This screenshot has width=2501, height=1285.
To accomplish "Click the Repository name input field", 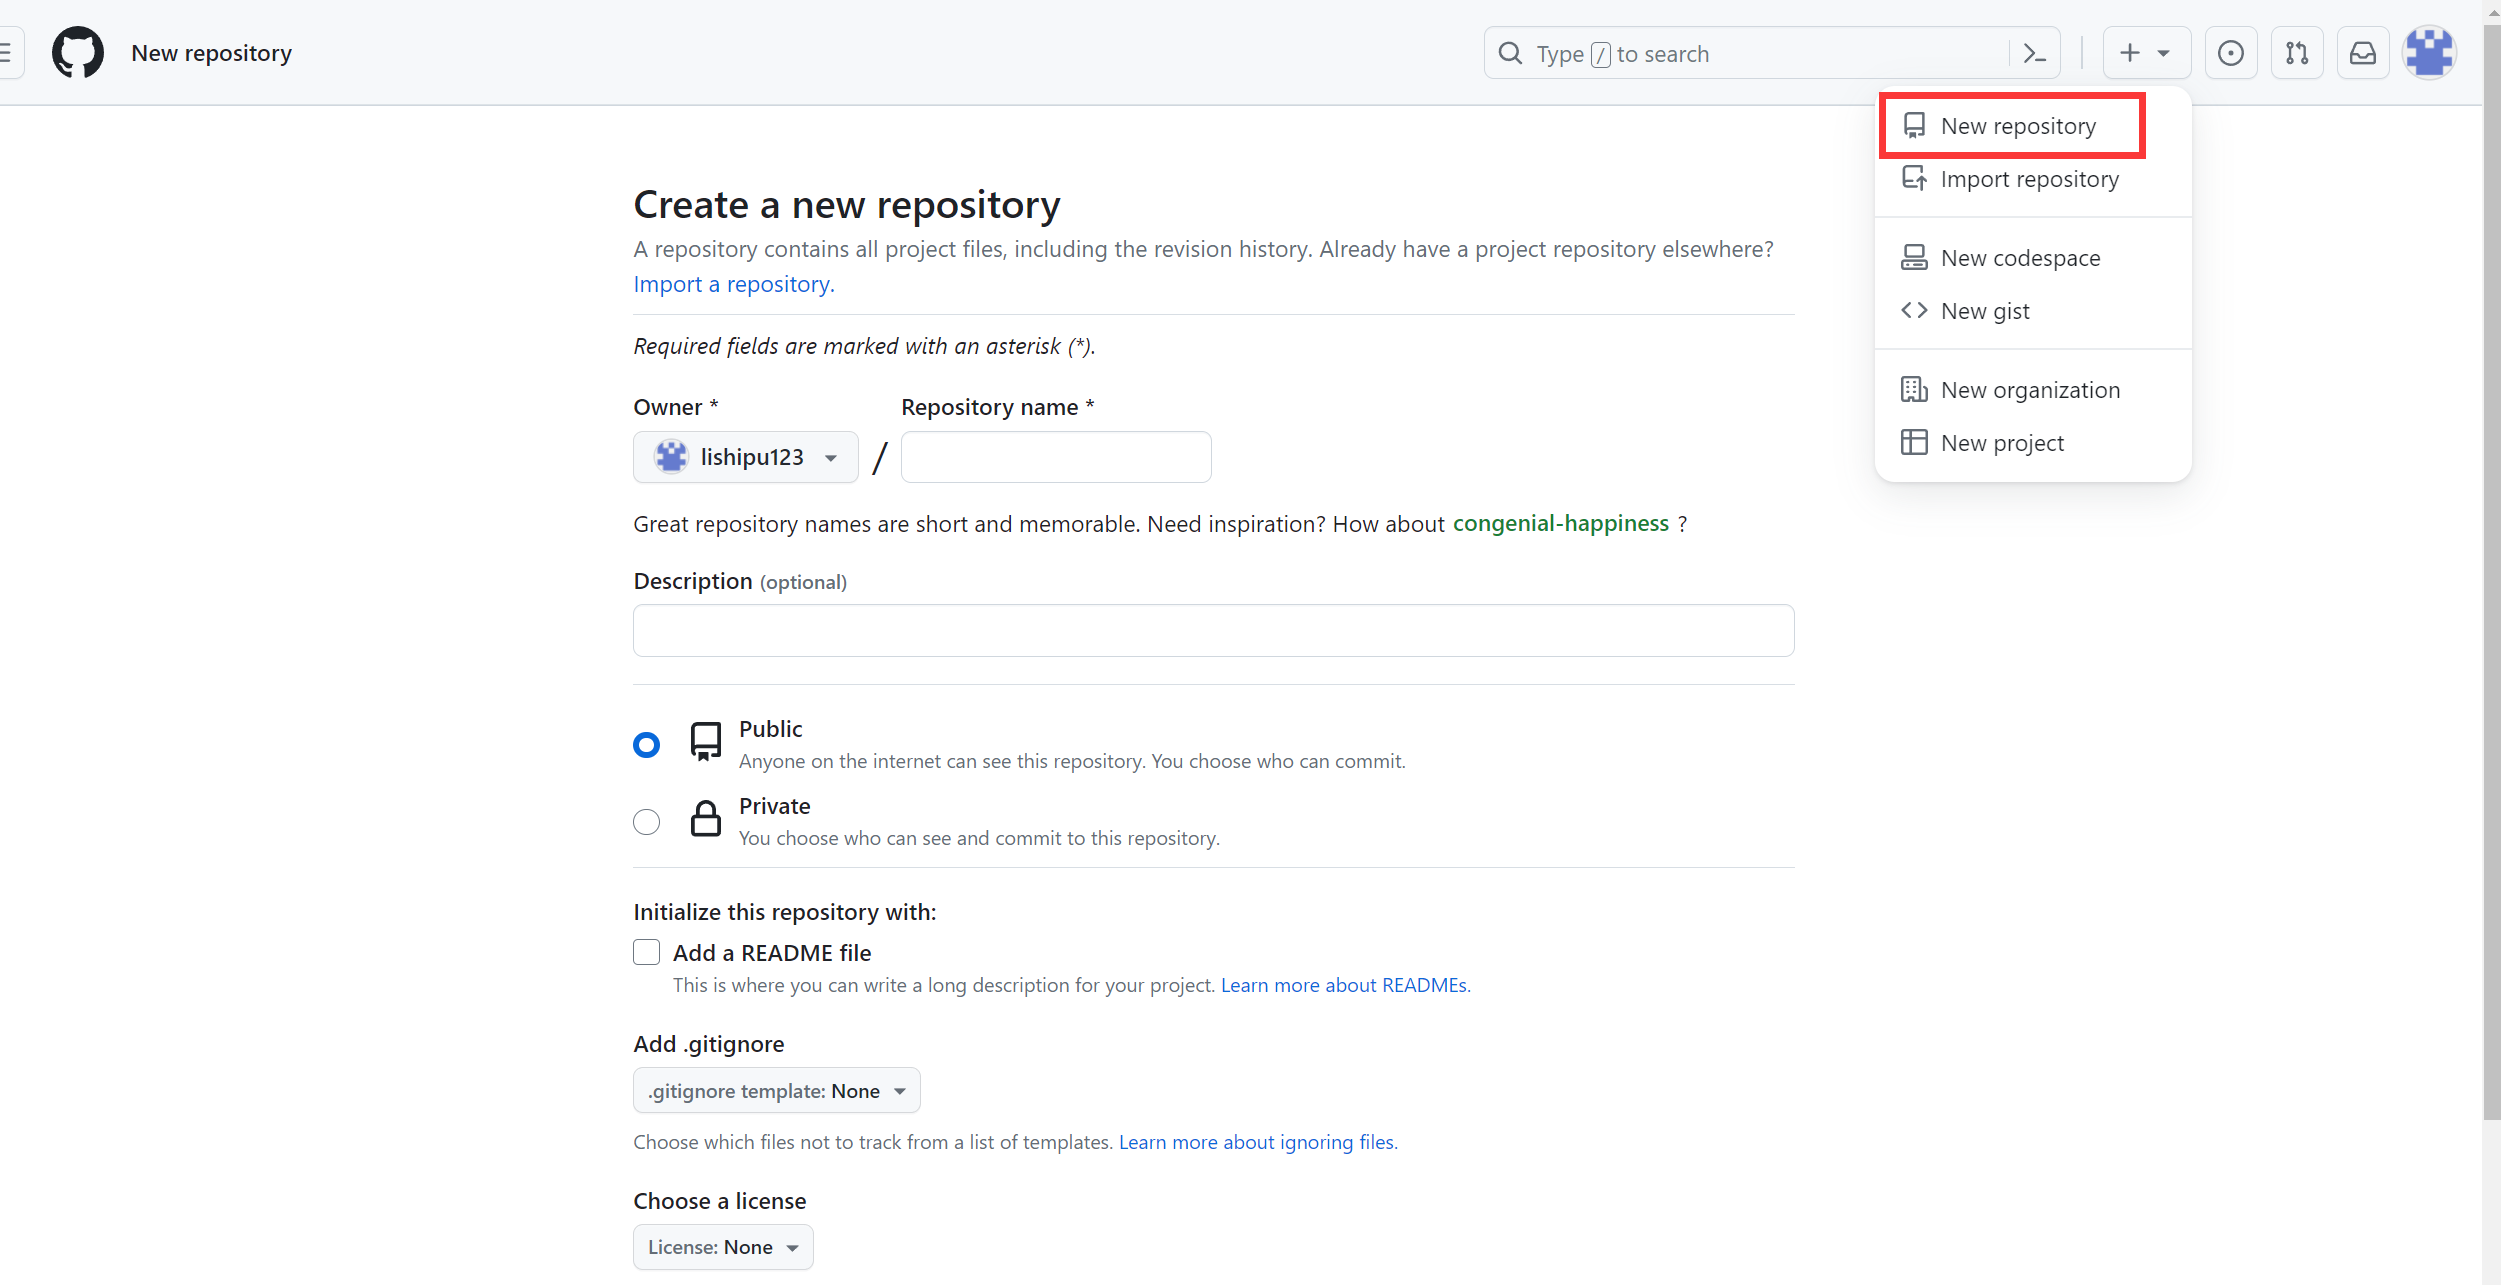I will click(x=1055, y=457).
